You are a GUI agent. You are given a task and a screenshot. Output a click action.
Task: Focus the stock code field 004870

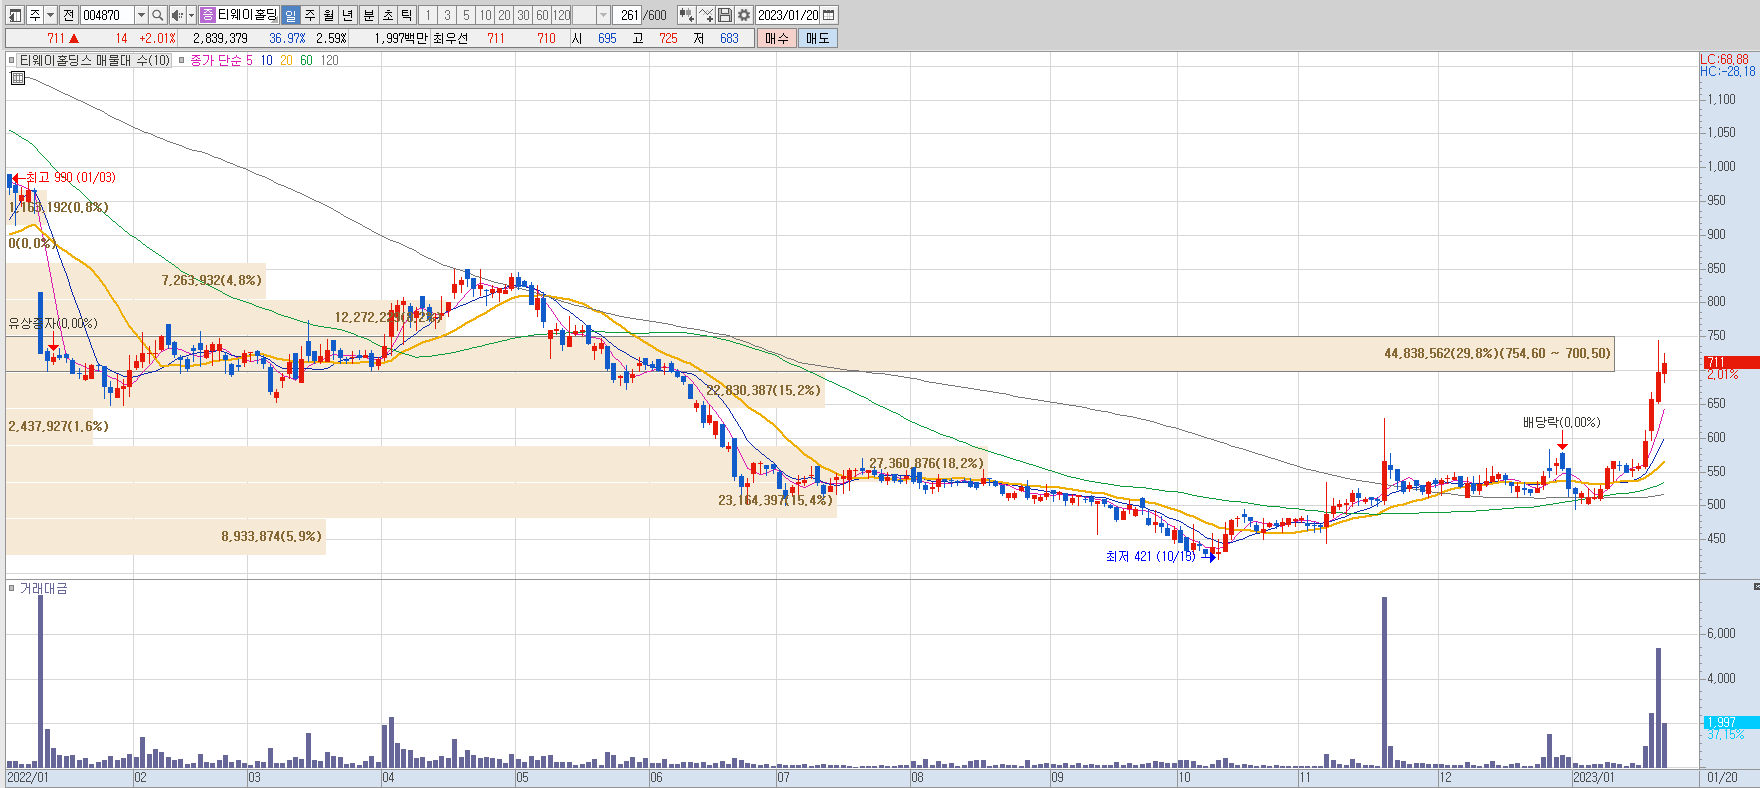click(106, 15)
